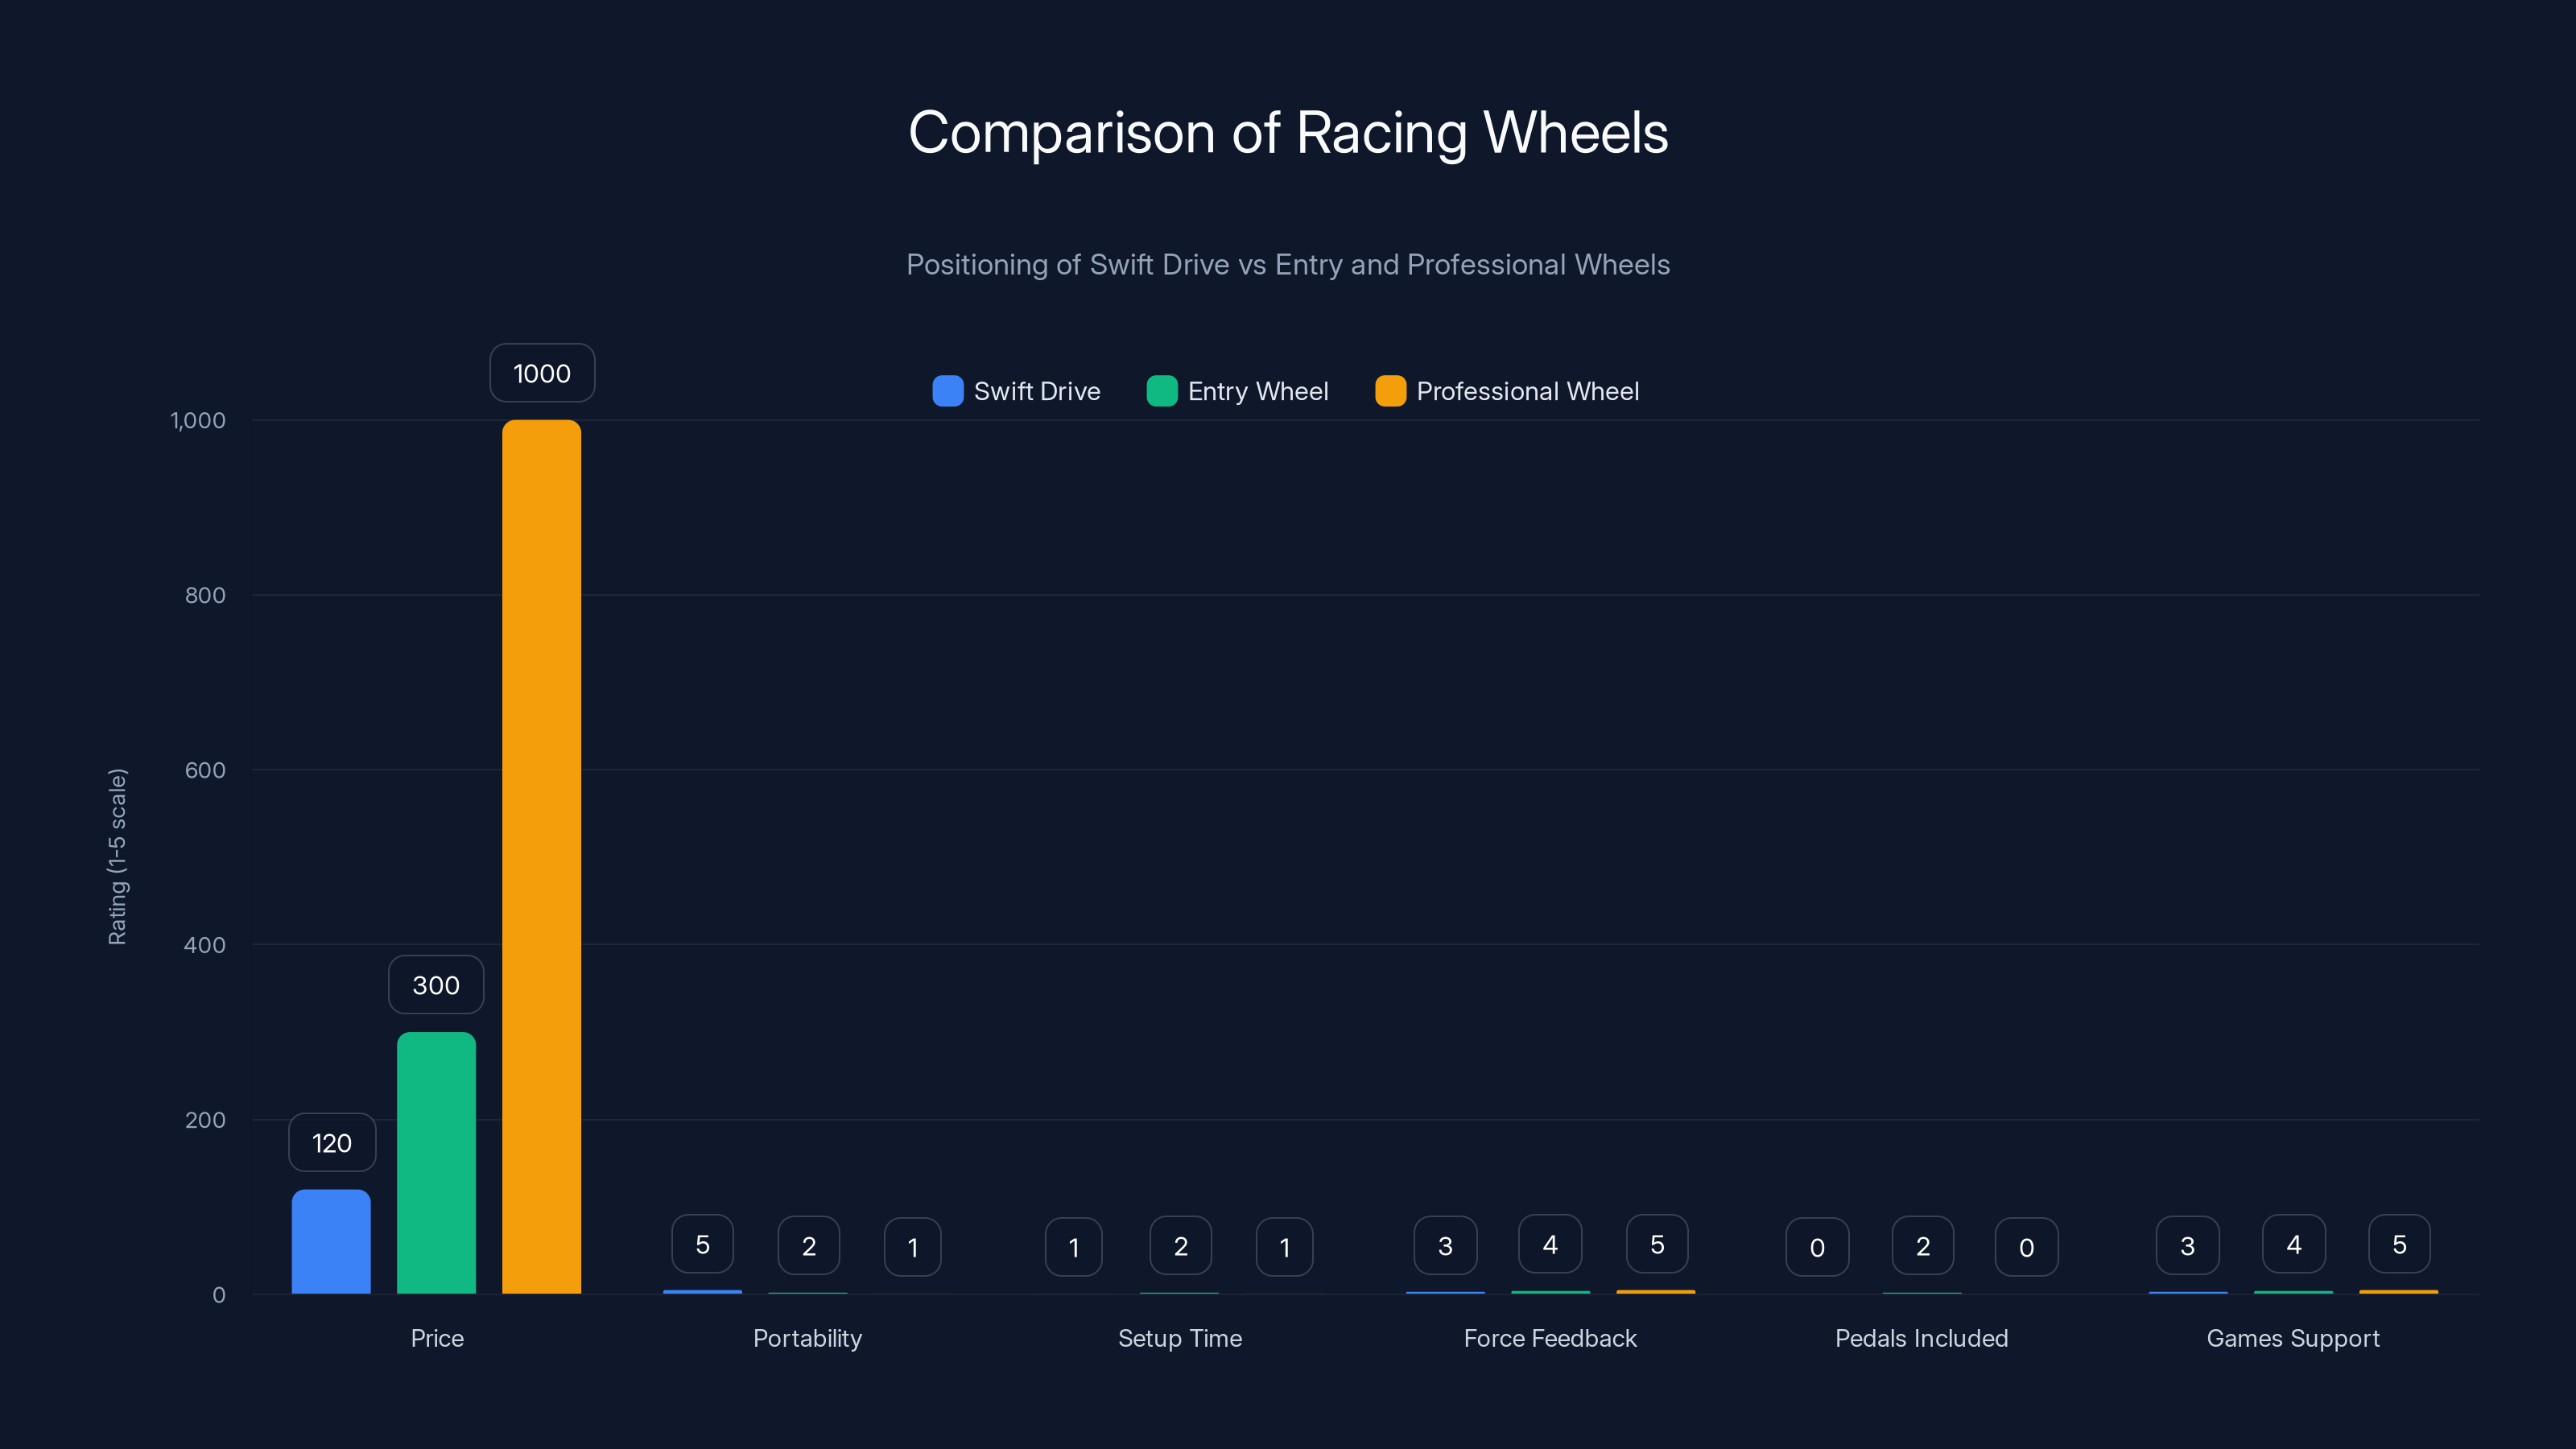Click the 300 data label

click(436, 984)
